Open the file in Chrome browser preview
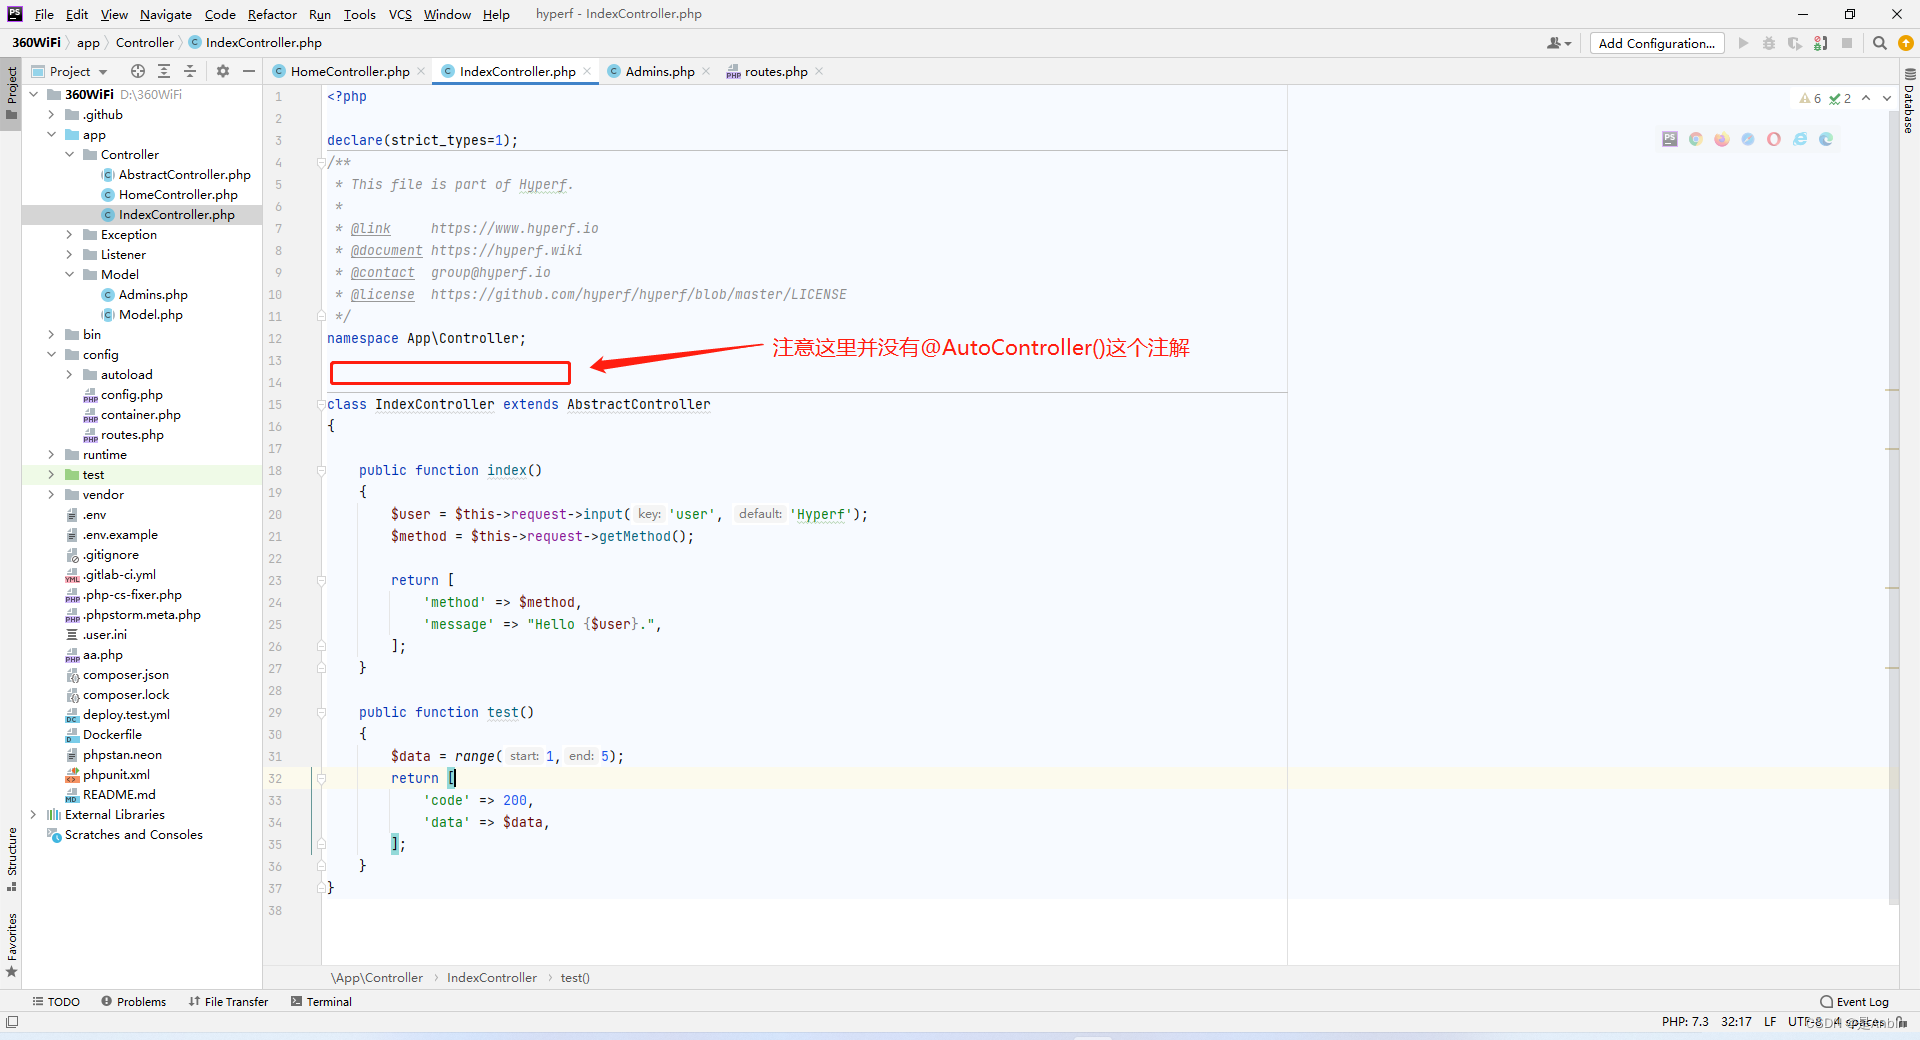Screen dimensions: 1920x1040 [x=1696, y=139]
